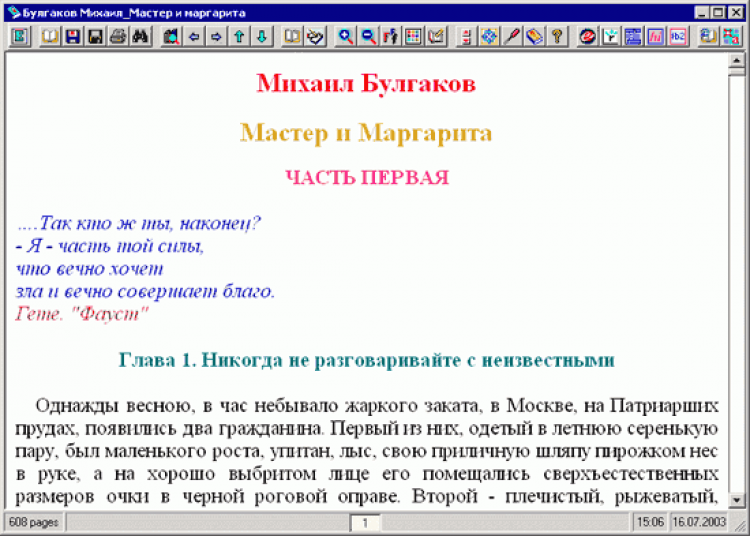Click the title 'Мастер и Маргарита'
The width and height of the screenshot is (750, 536).
[x=366, y=132]
